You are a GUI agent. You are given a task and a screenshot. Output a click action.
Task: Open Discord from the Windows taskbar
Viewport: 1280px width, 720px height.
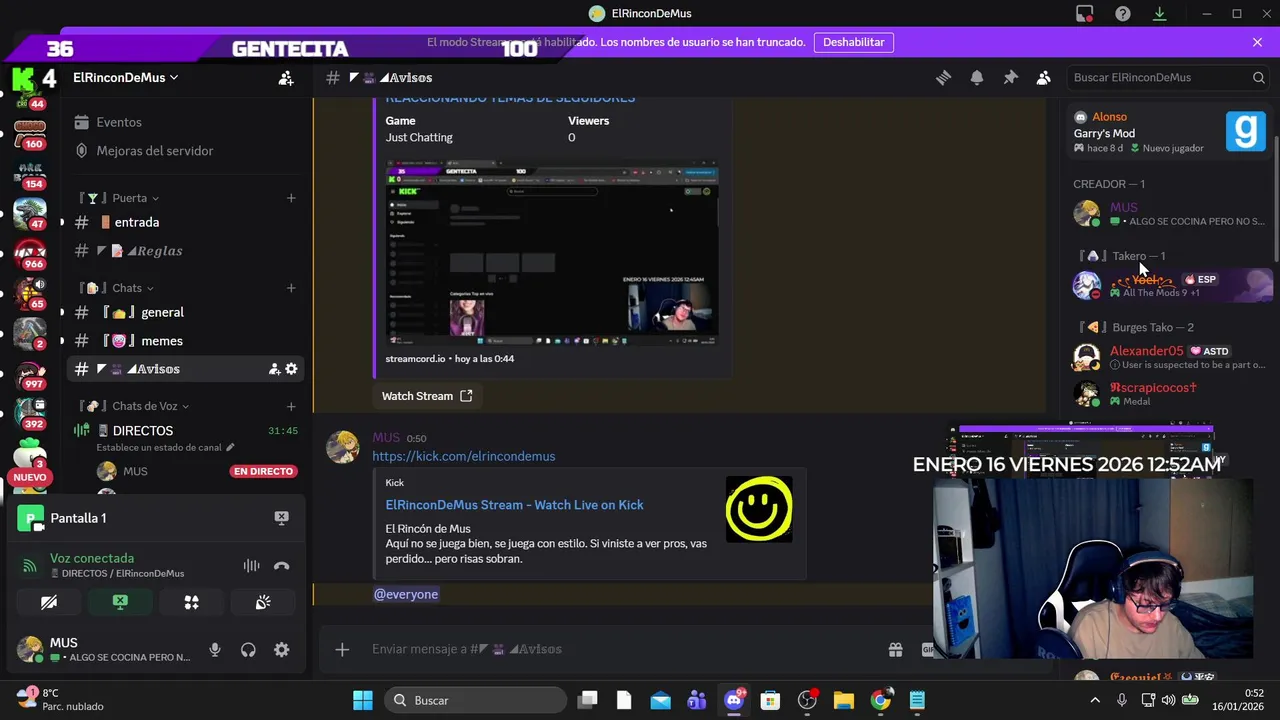pyautogui.click(x=734, y=700)
